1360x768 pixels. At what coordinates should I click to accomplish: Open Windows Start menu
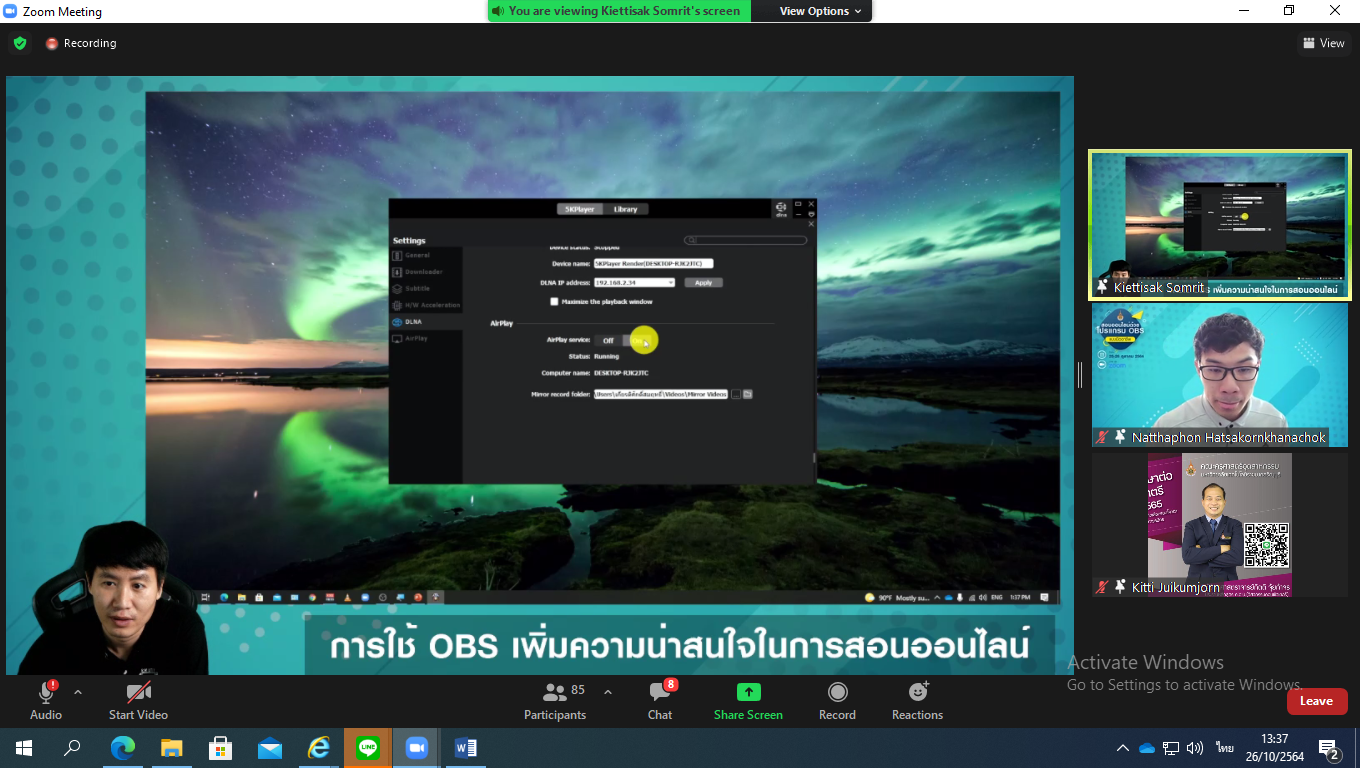[24, 748]
